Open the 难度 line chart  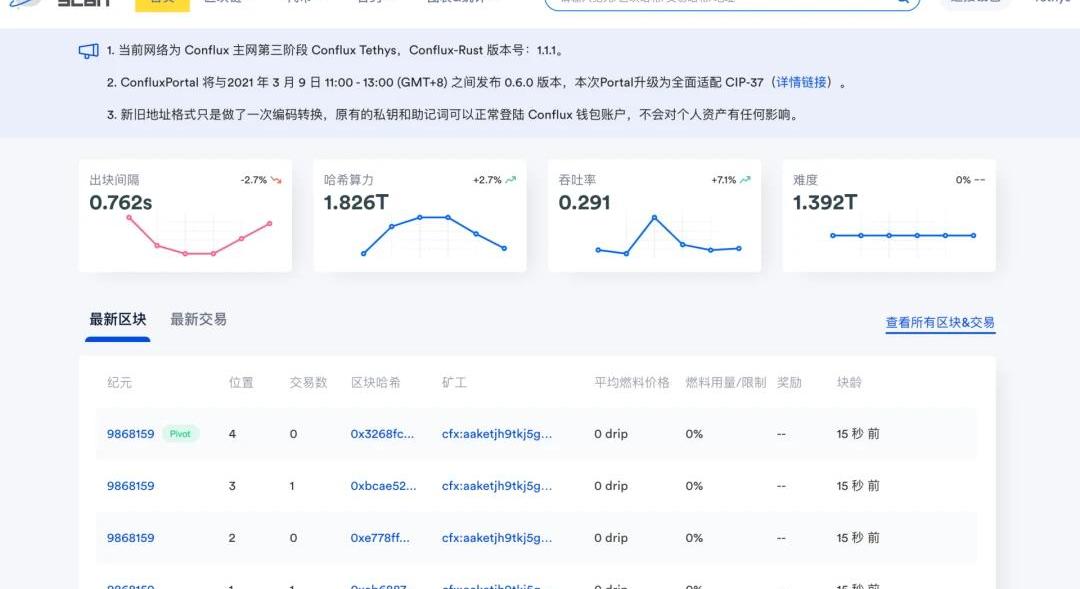pos(902,236)
